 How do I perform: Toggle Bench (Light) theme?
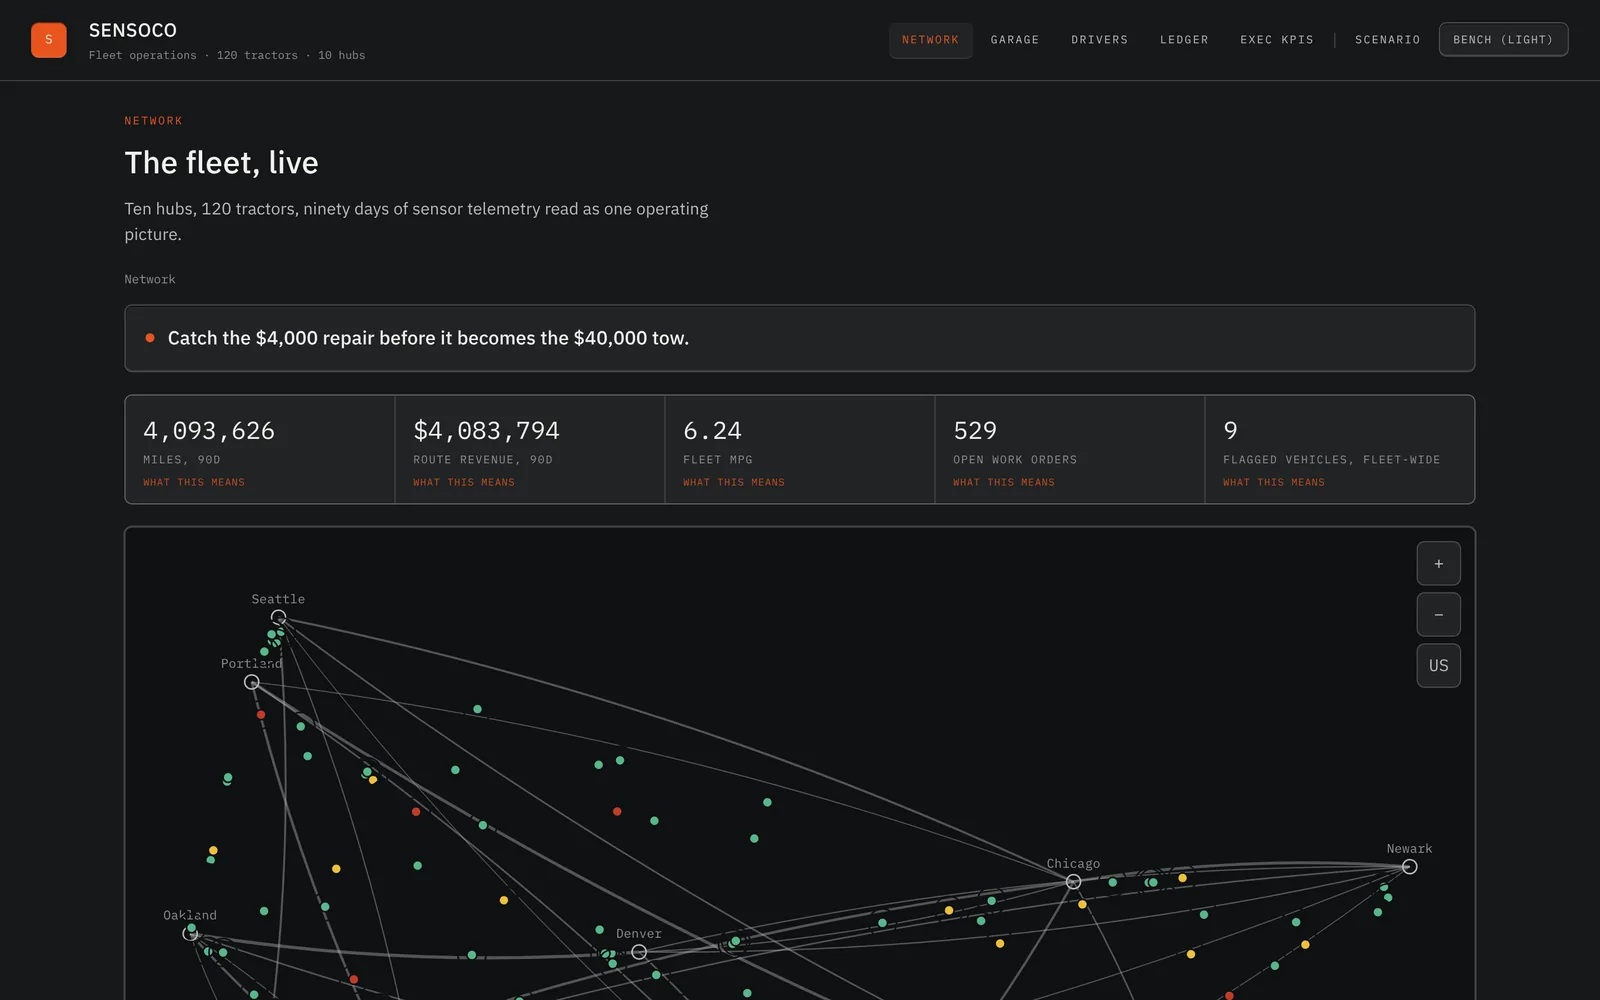point(1503,40)
